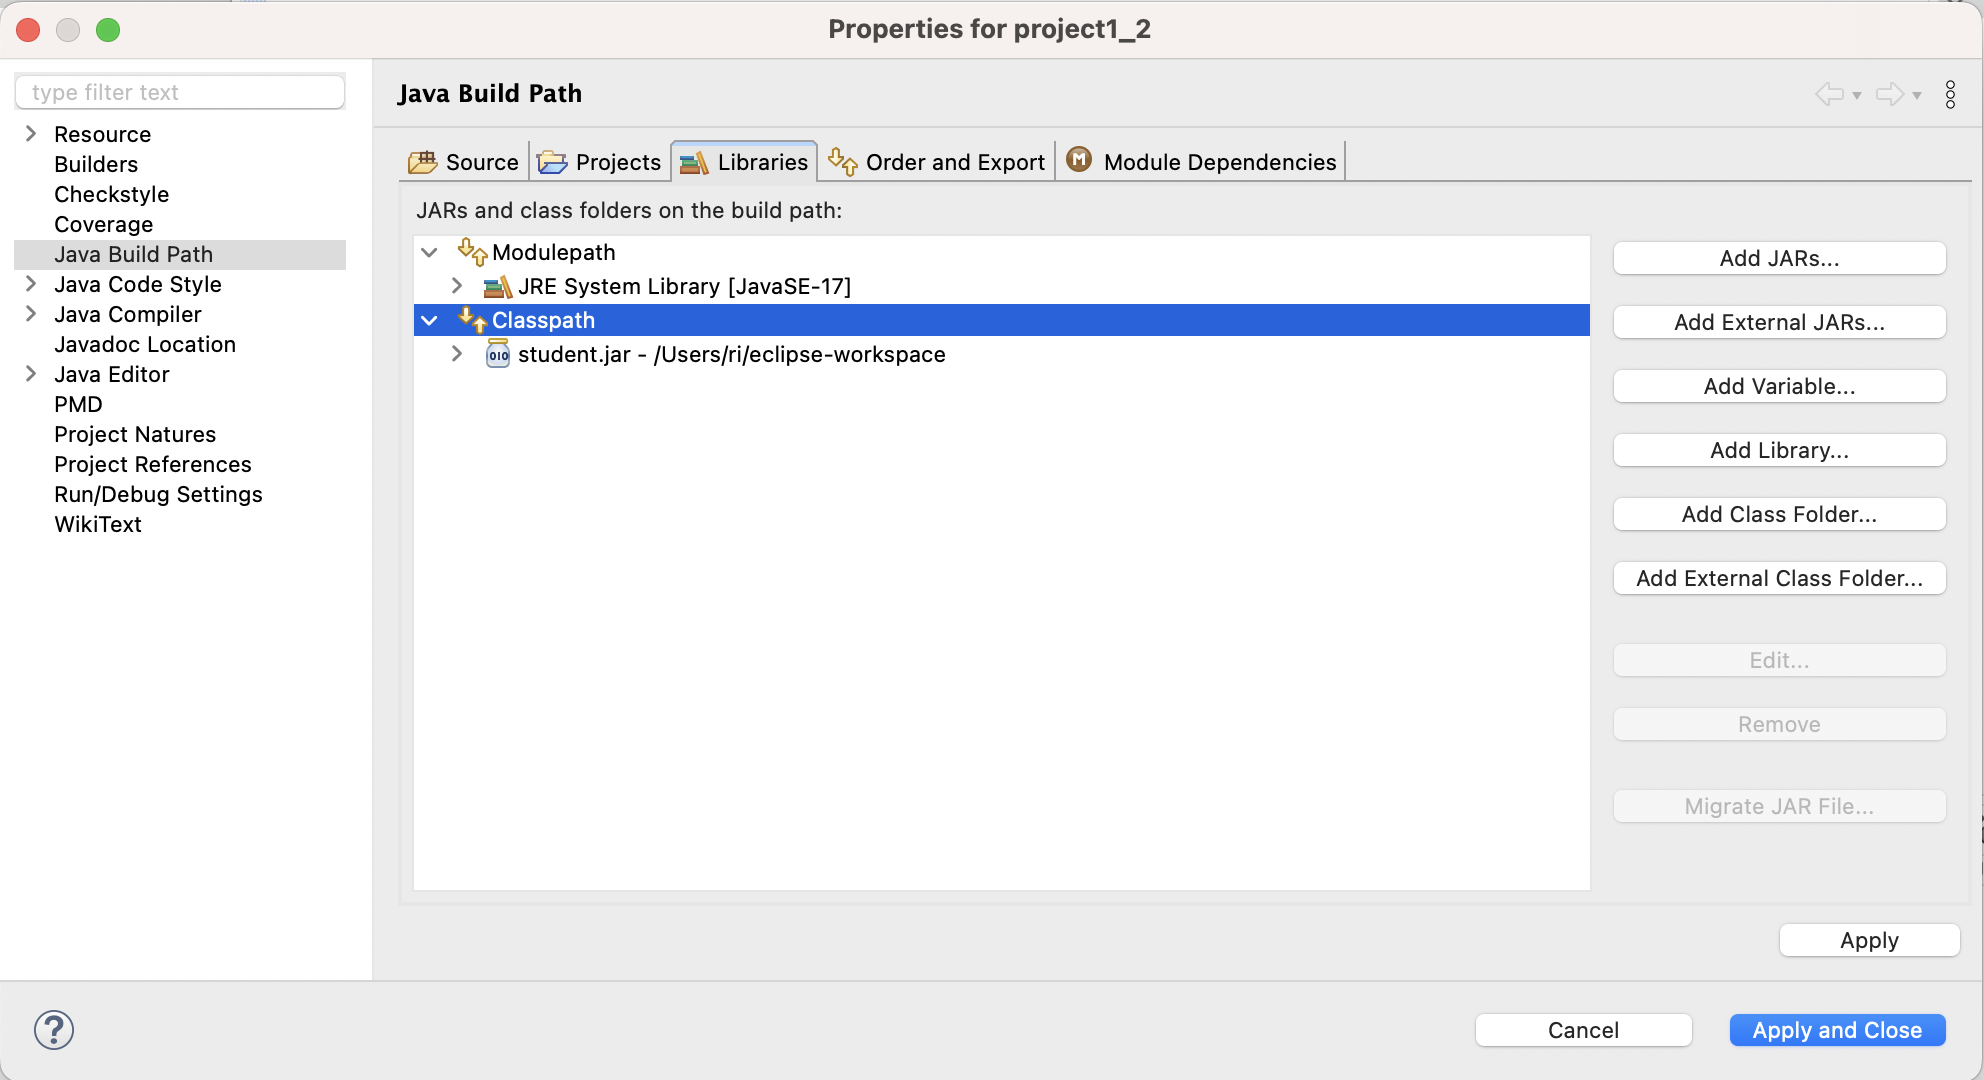Click the JRE System Library icon

[x=497, y=287]
